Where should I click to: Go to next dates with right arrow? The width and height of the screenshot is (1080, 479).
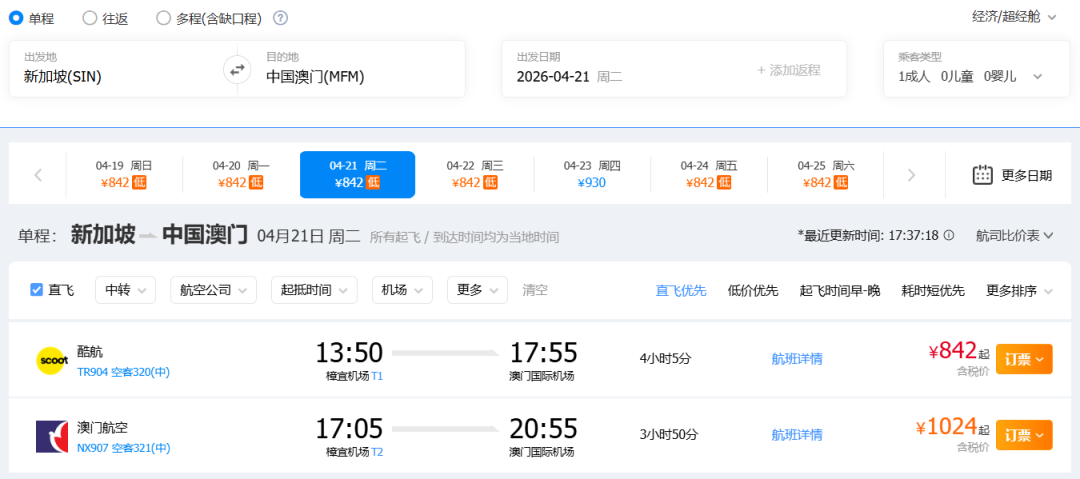coord(911,175)
